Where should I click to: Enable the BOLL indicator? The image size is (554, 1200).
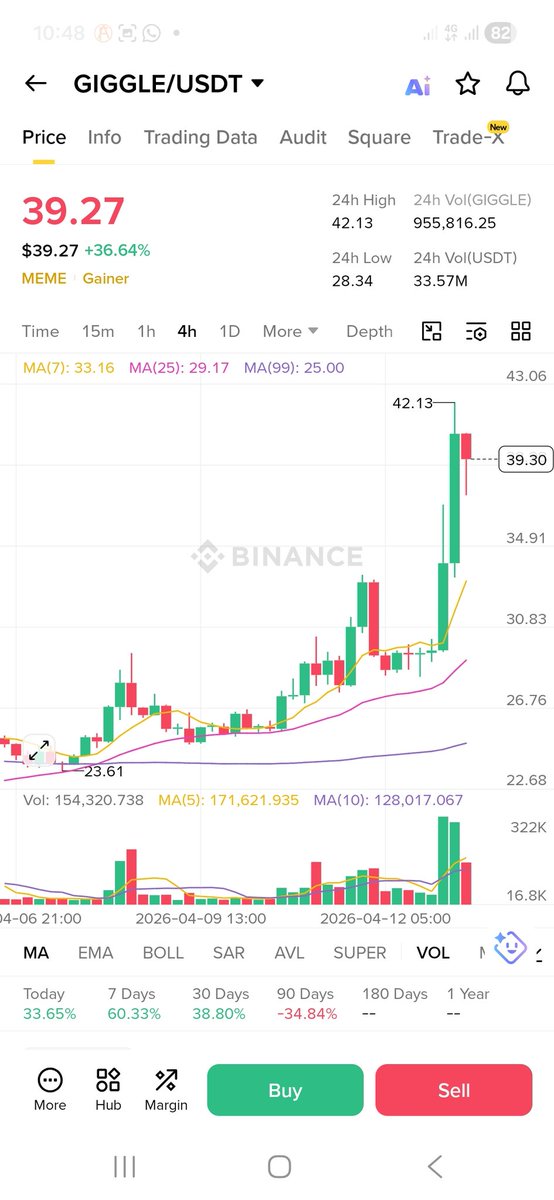tap(163, 953)
